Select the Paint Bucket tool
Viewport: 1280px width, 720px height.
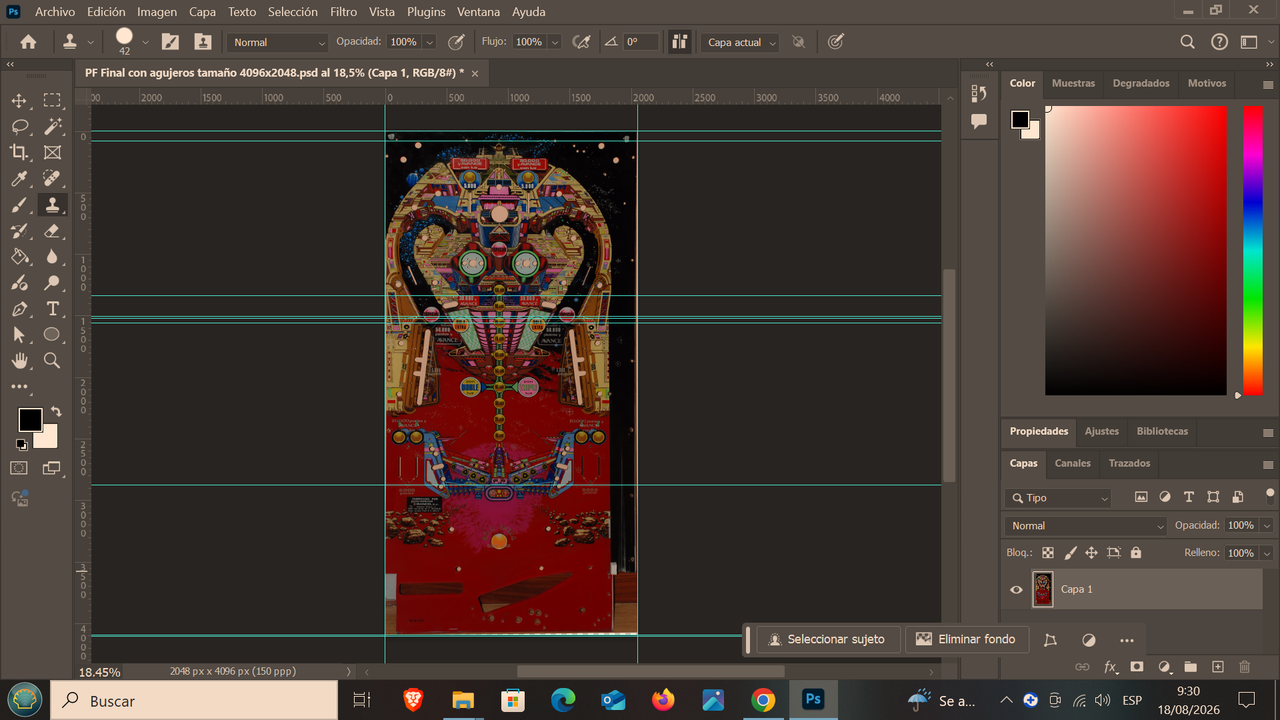click(19, 257)
